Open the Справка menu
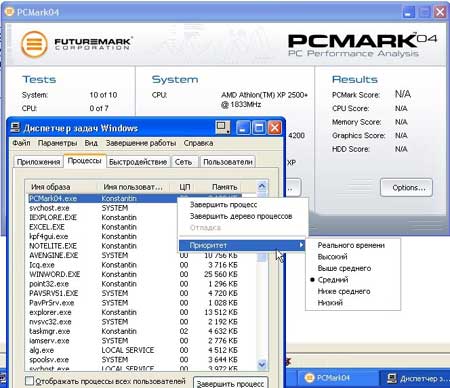Screen dimensions: 450x388 [x=198, y=143]
